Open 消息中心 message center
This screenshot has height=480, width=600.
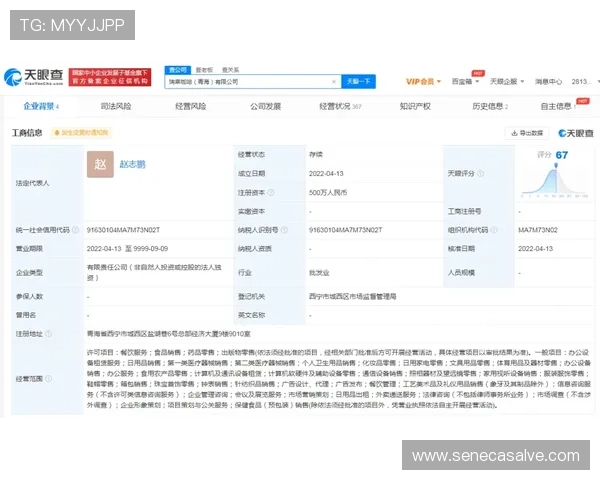pyautogui.click(x=548, y=82)
